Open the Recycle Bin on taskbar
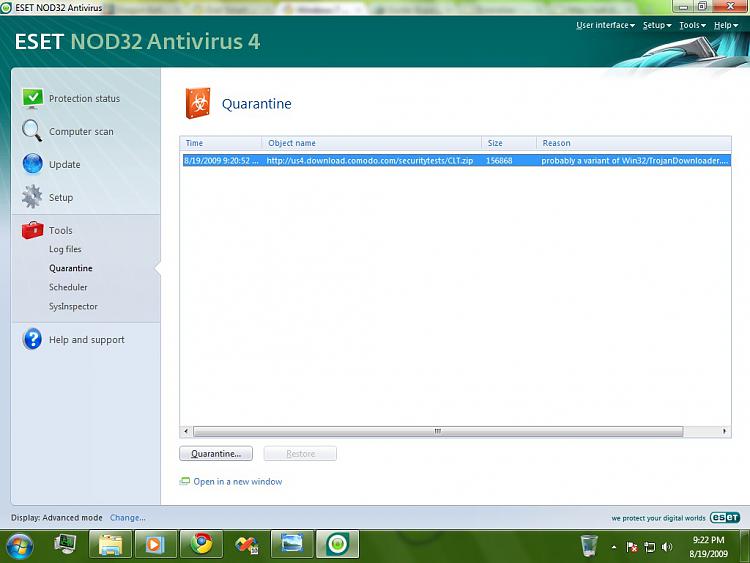Viewport: 750px width, 563px height. click(x=589, y=545)
